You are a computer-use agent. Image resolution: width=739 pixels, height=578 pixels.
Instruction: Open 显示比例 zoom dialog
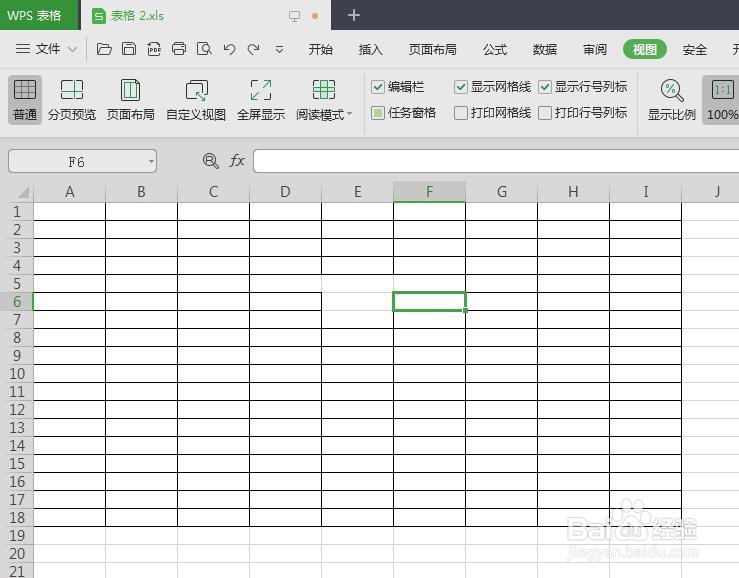pos(672,99)
